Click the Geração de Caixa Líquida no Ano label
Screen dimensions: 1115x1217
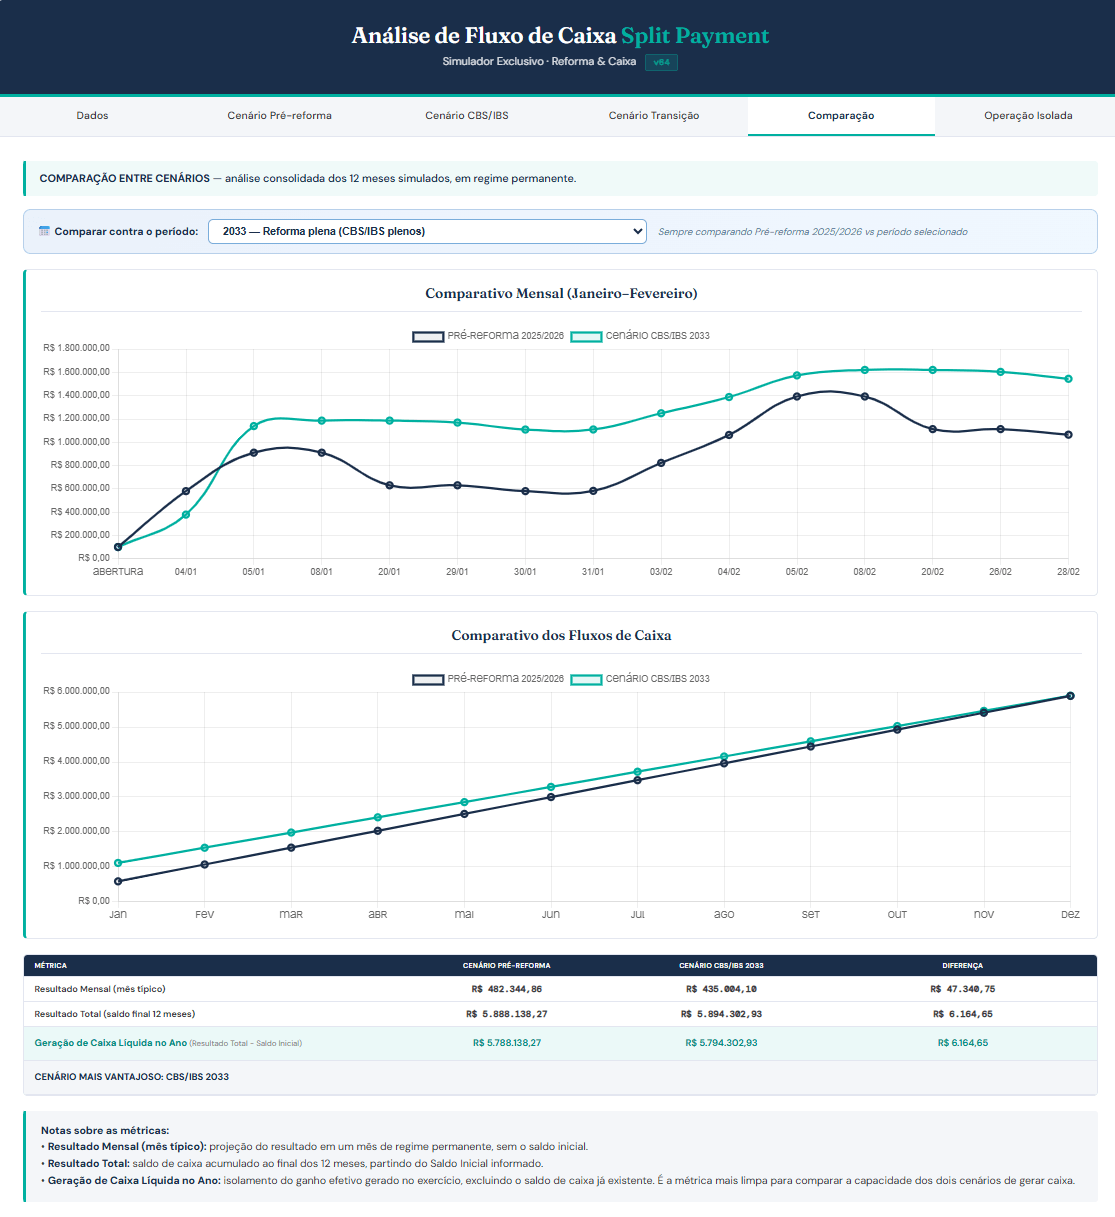[x=111, y=1043]
